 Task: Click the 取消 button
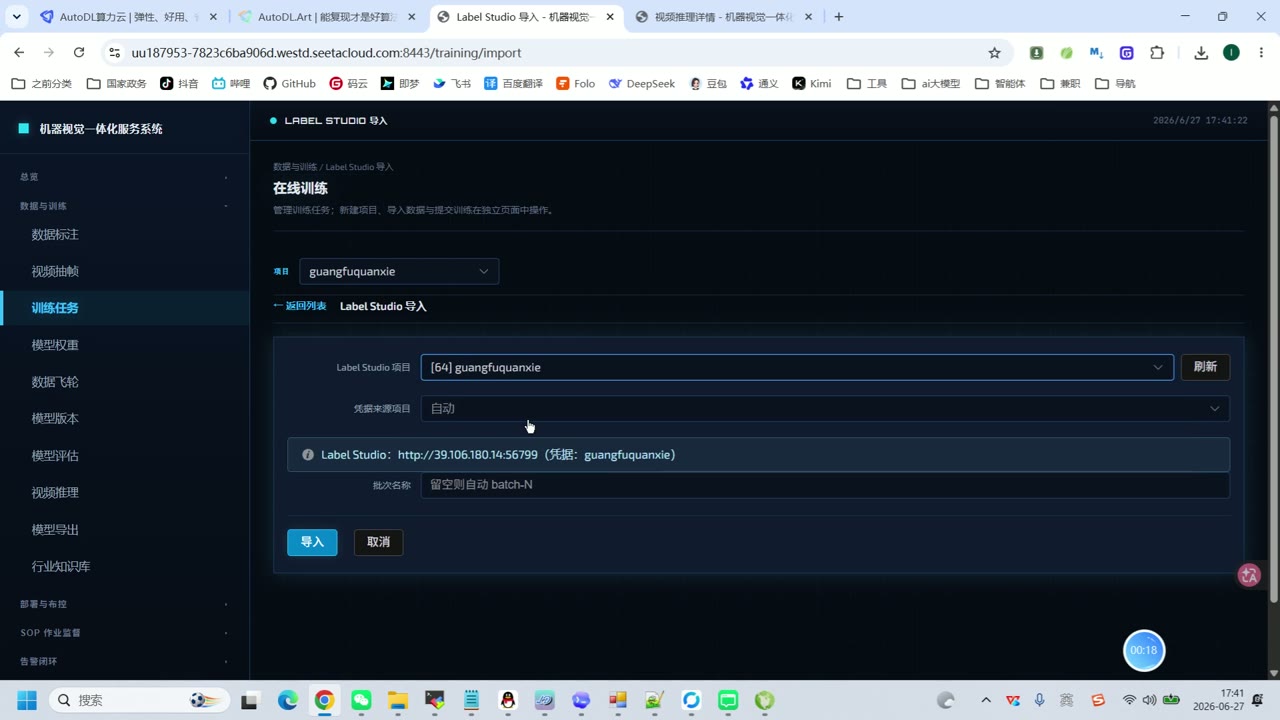[x=378, y=542]
